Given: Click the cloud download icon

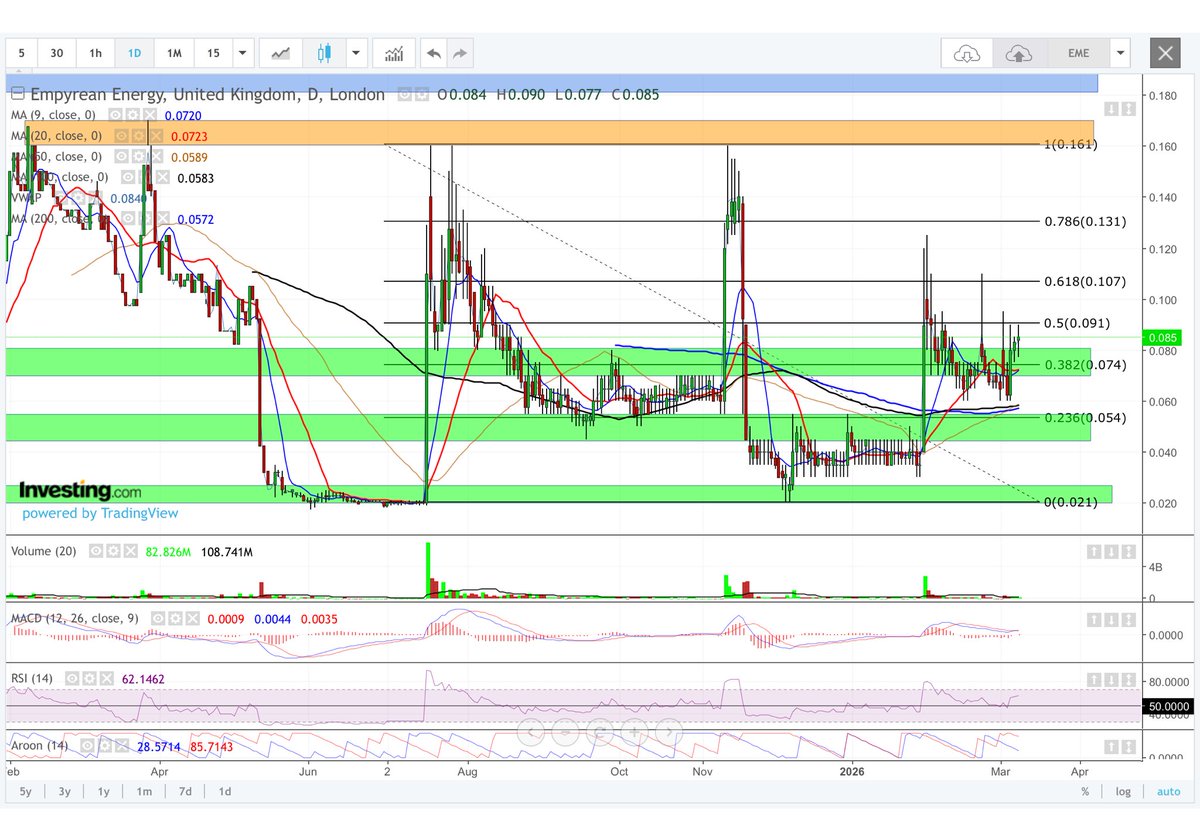Looking at the screenshot, I should tap(965, 52).
